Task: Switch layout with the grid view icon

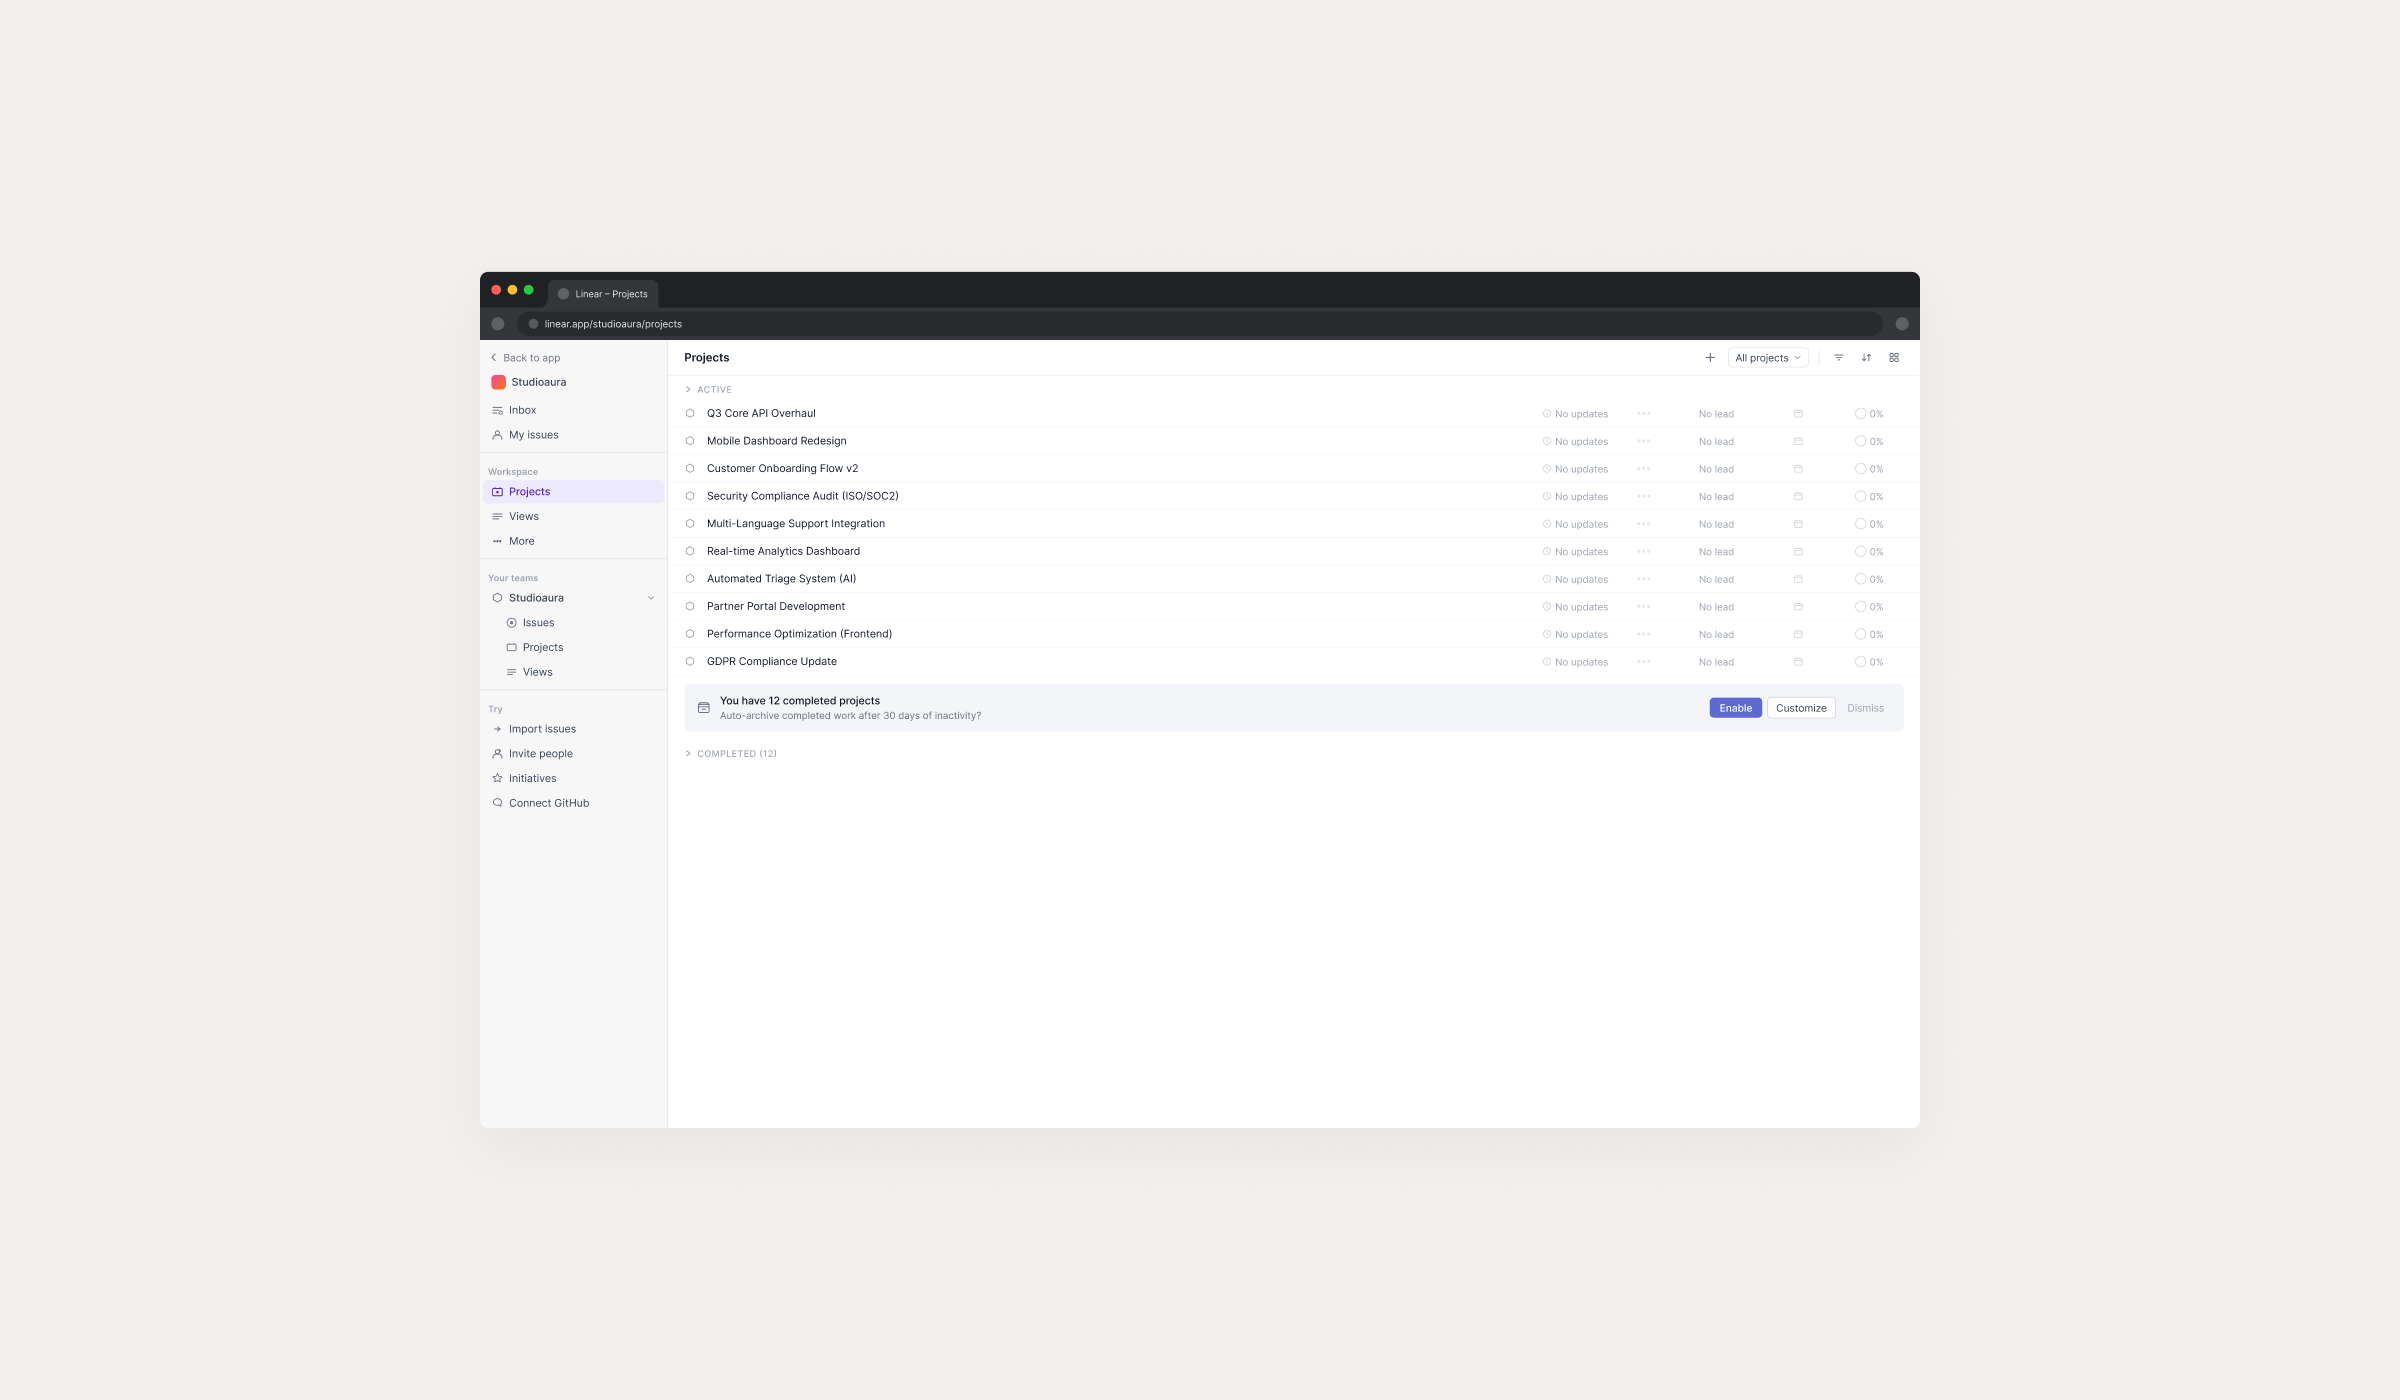Action: (x=1894, y=358)
